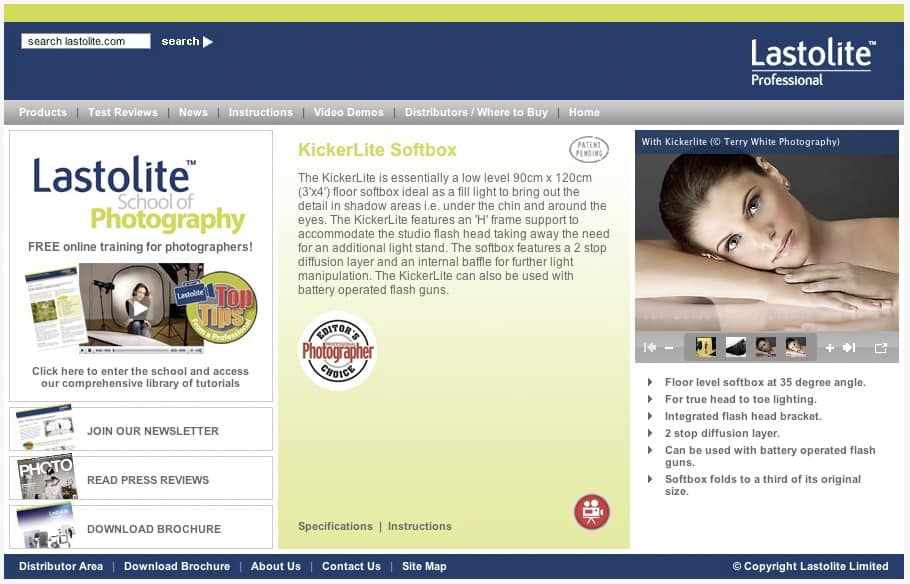Click 'Integrated flash head bracket.' text

[x=743, y=416]
